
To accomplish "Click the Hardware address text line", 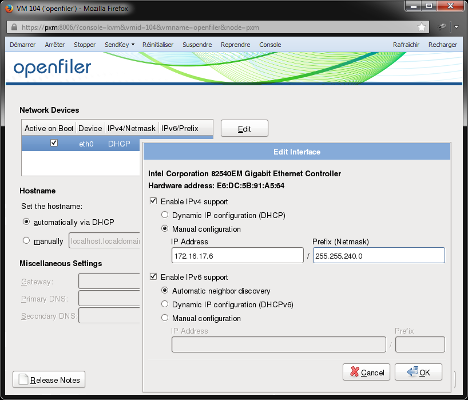I will (x=216, y=186).
